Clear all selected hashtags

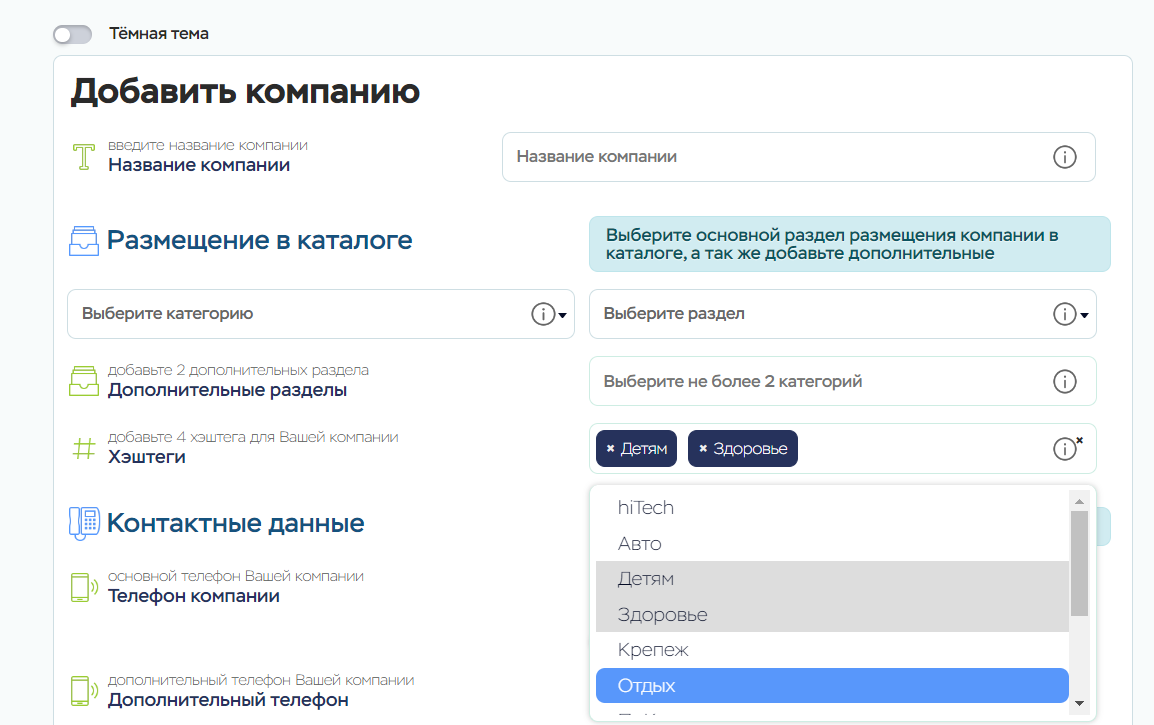pyautogui.click(x=1080, y=440)
